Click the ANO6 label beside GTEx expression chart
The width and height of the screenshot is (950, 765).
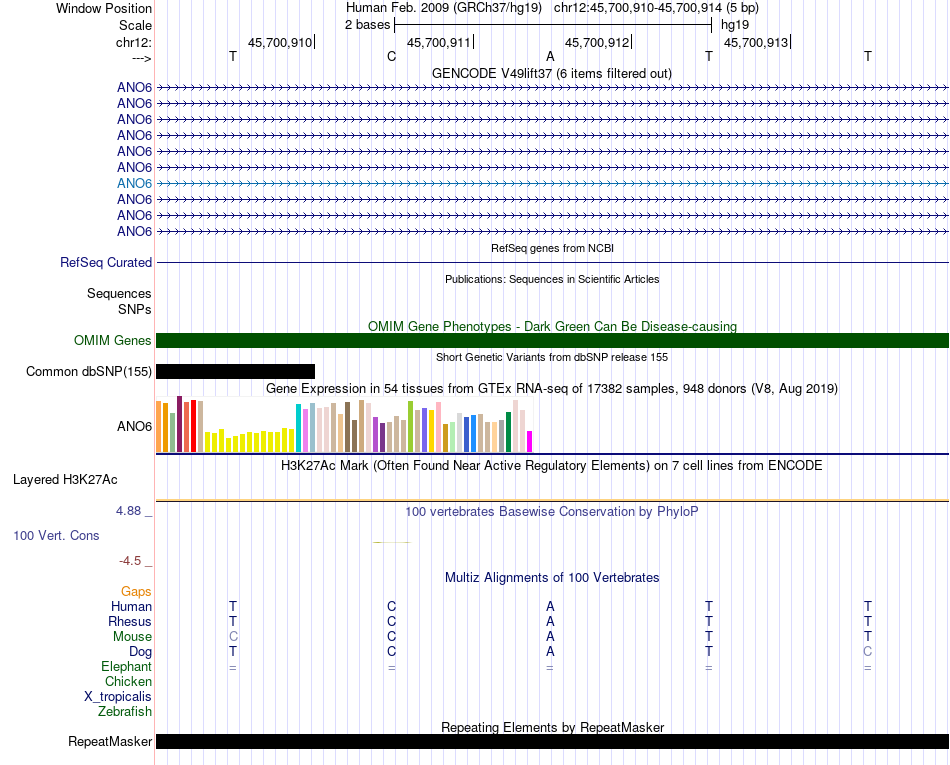click(x=135, y=426)
